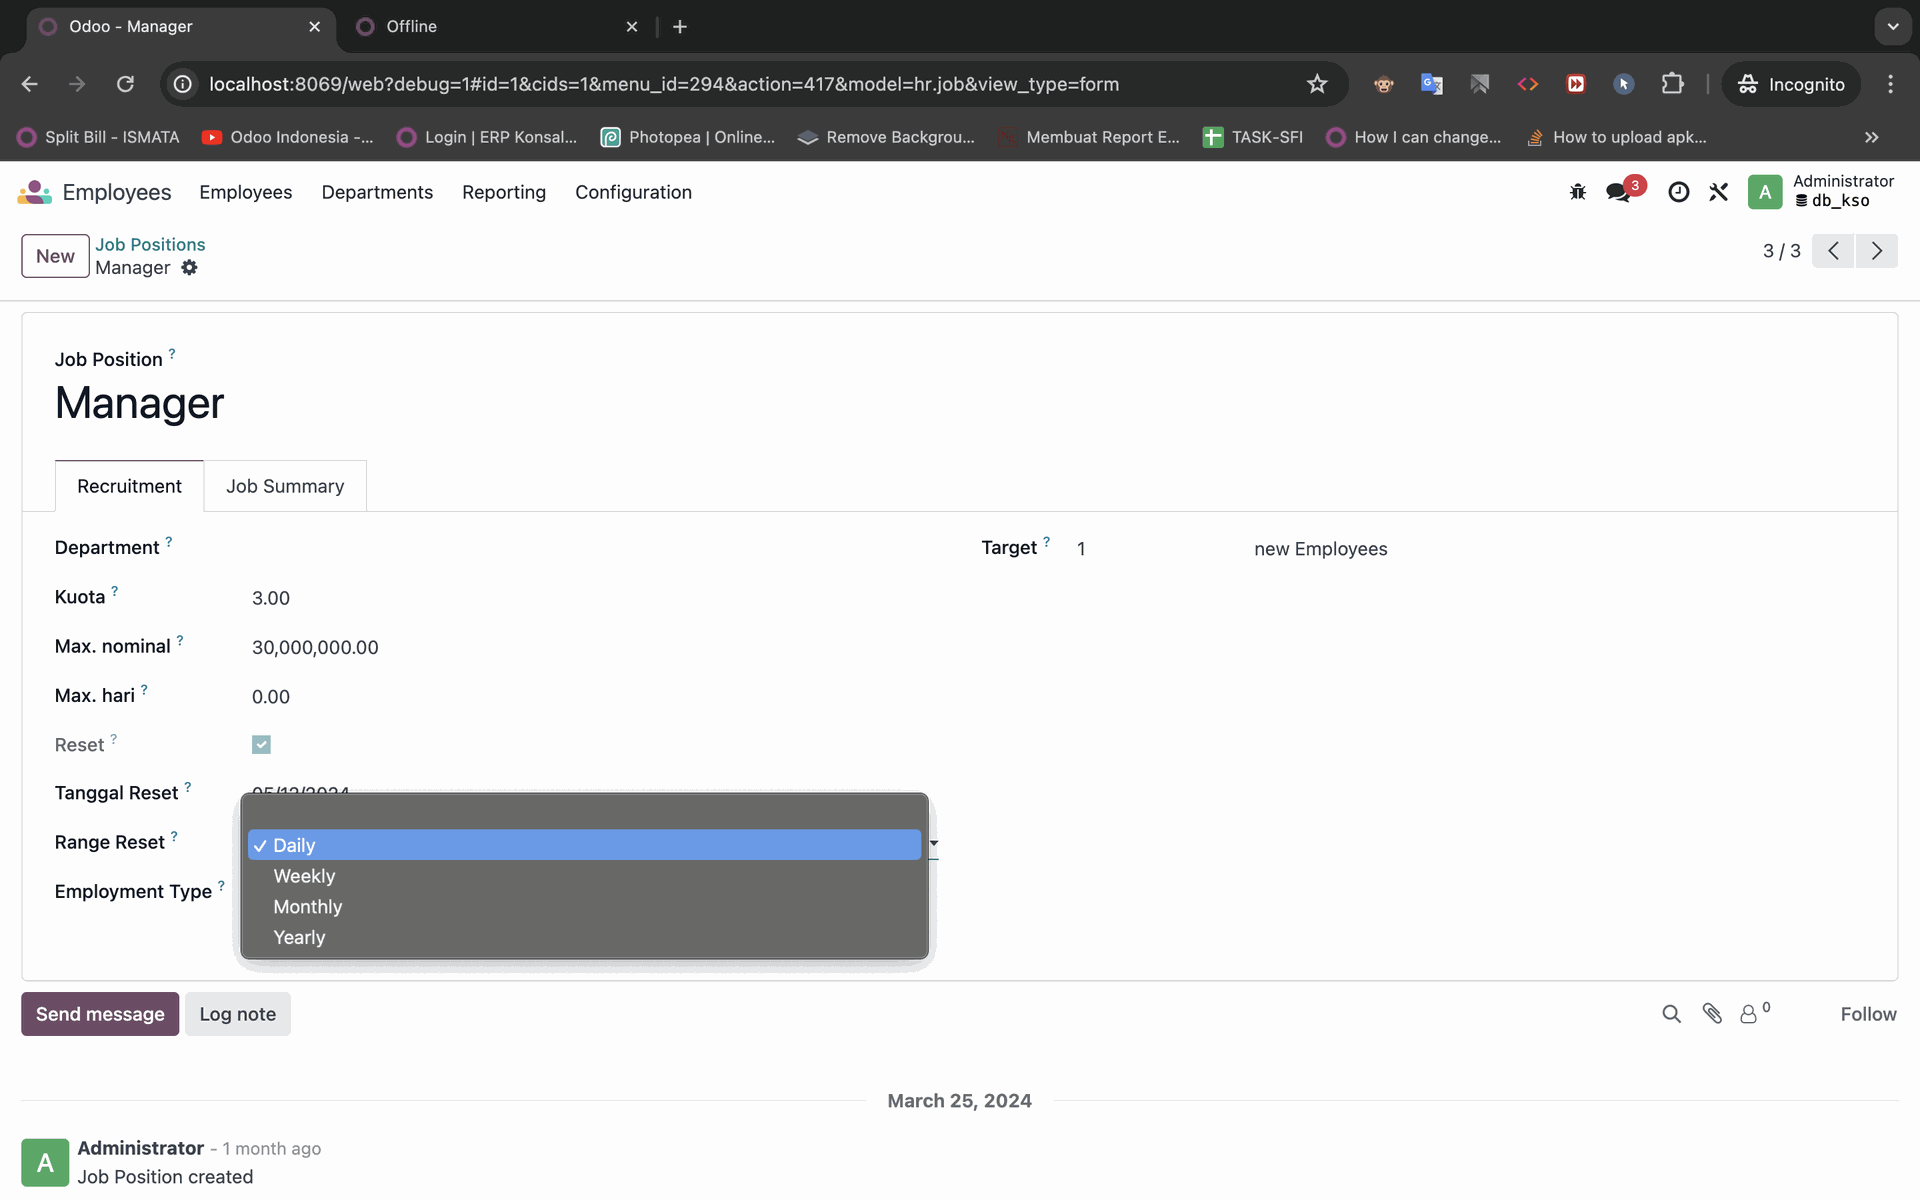Click the attachment paperclip icon
Viewport: 1920px width, 1200px height.
tap(1712, 1014)
